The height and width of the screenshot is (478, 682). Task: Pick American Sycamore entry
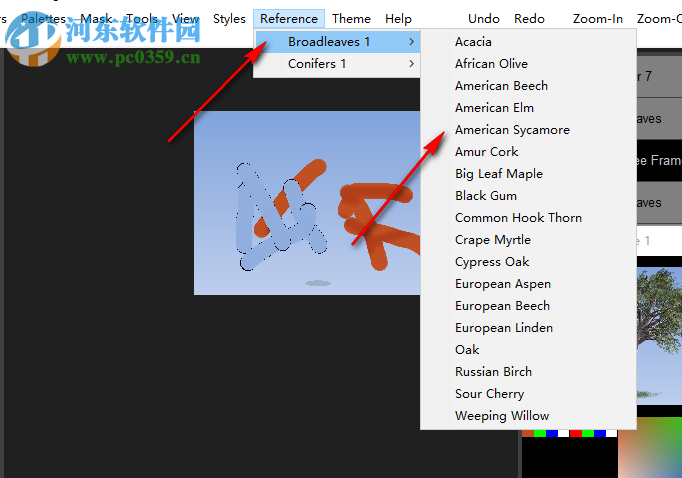click(x=528, y=130)
